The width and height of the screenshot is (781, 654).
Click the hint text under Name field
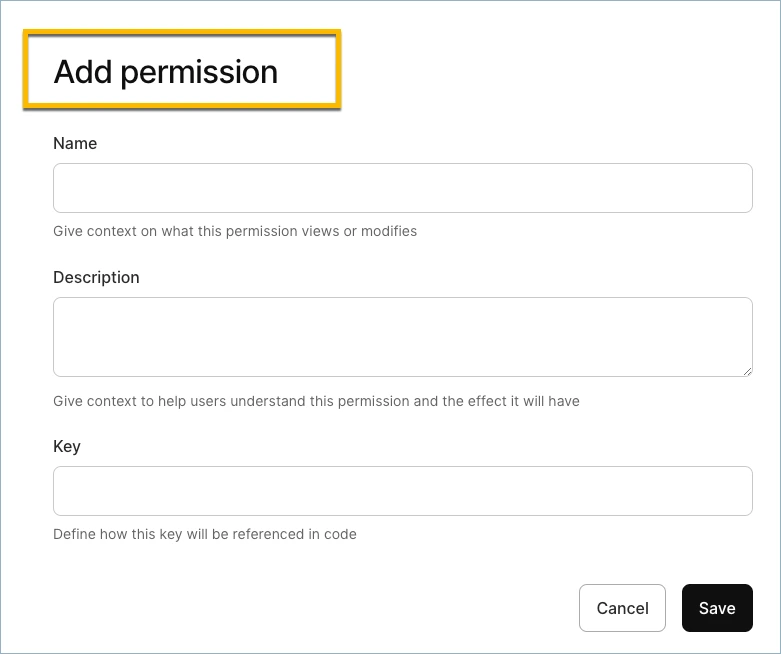point(235,231)
